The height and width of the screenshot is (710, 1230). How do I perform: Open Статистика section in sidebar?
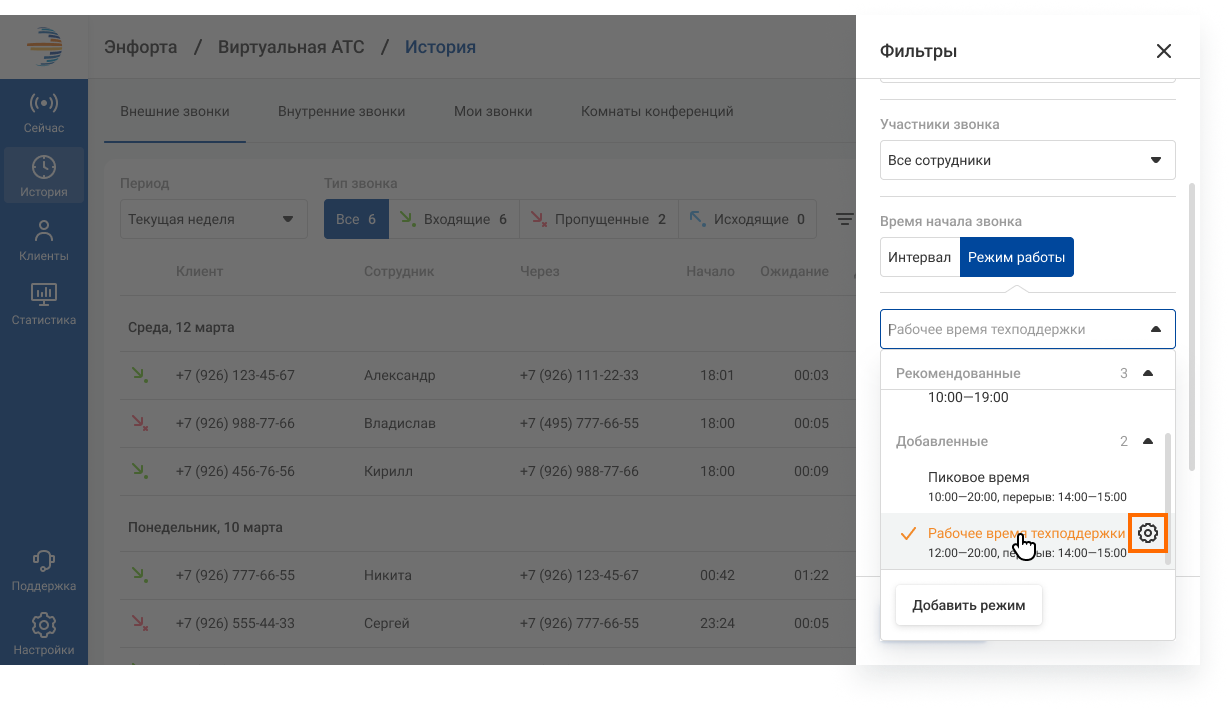click(44, 305)
